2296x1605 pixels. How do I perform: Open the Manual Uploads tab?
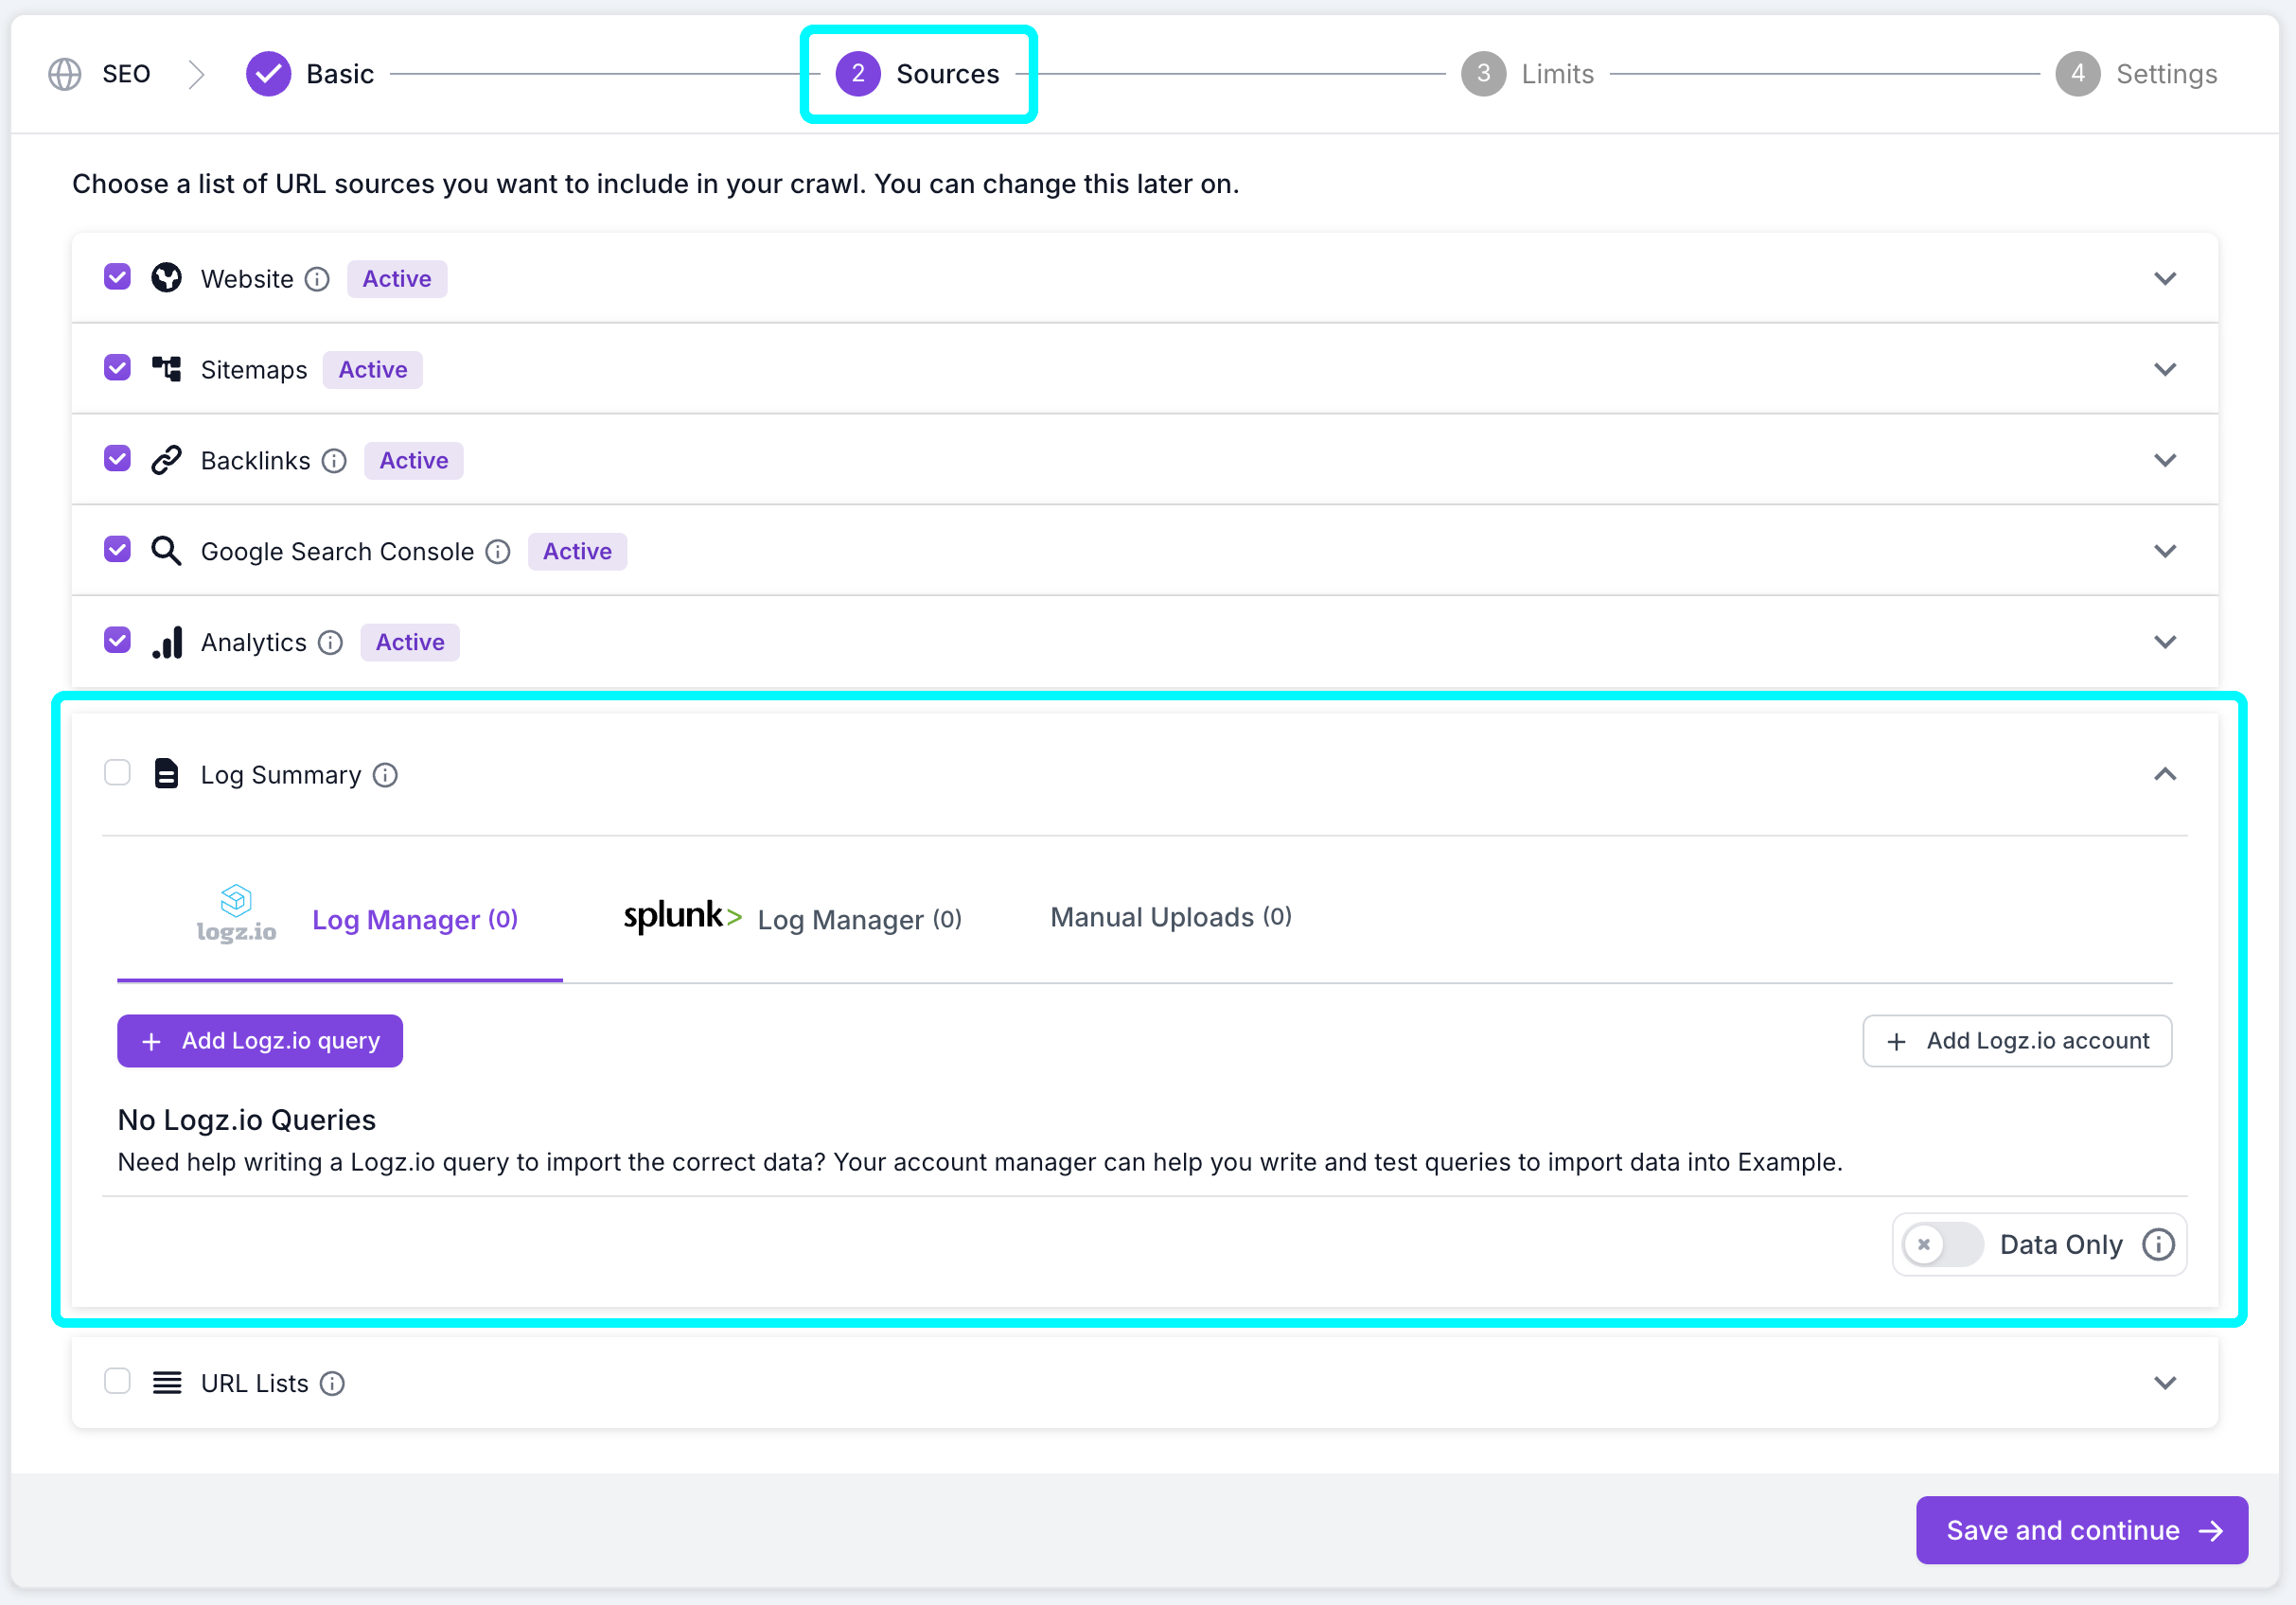(x=1170, y=917)
